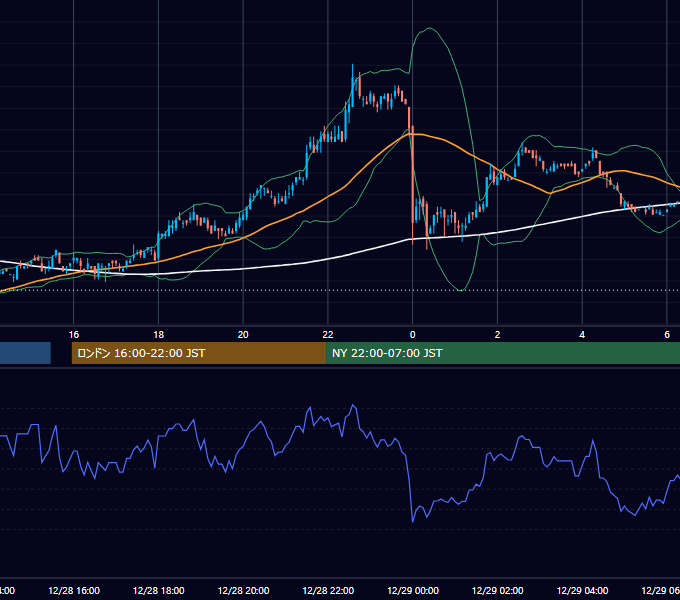This screenshot has height=600, width=680.
Task: Click the 12/28 18:00 time label
Action: tap(159, 590)
